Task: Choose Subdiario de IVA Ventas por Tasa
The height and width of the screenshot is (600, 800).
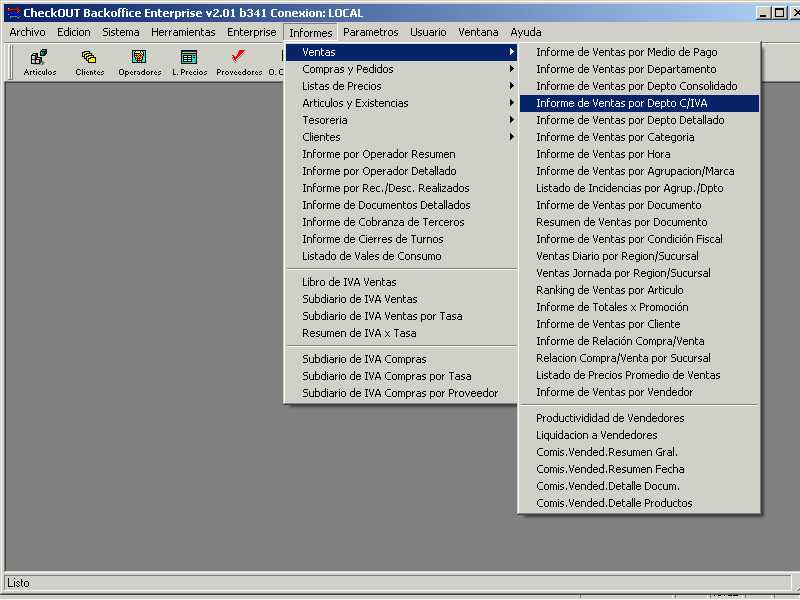Action: [401, 316]
